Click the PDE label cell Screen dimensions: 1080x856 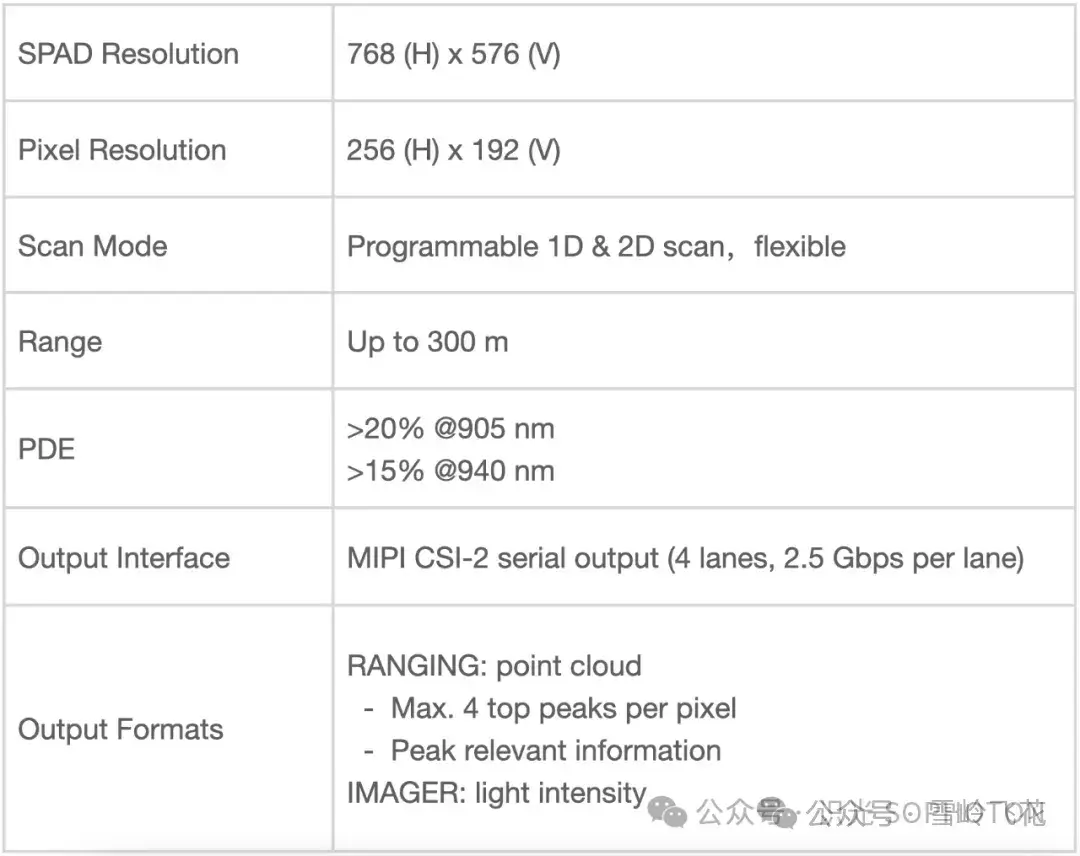46,449
